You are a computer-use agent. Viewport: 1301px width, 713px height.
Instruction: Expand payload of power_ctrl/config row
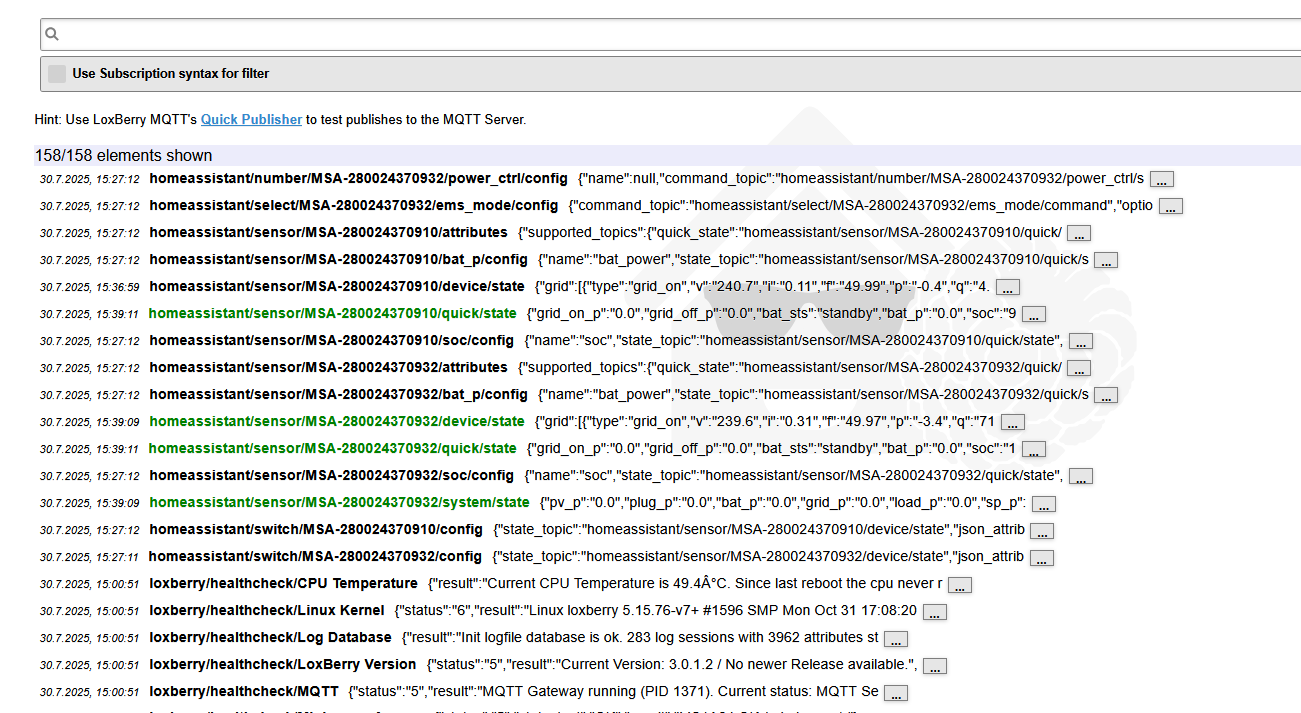1161,179
